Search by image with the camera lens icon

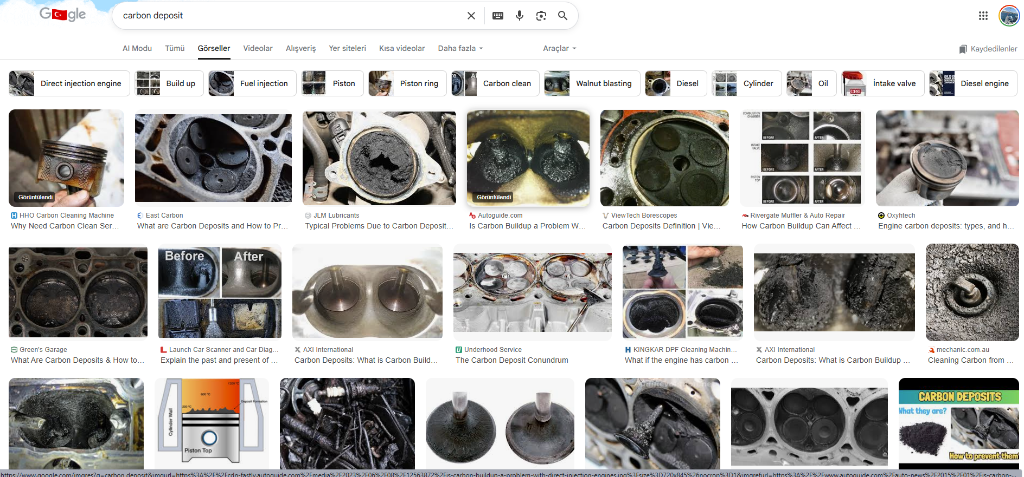(541, 16)
